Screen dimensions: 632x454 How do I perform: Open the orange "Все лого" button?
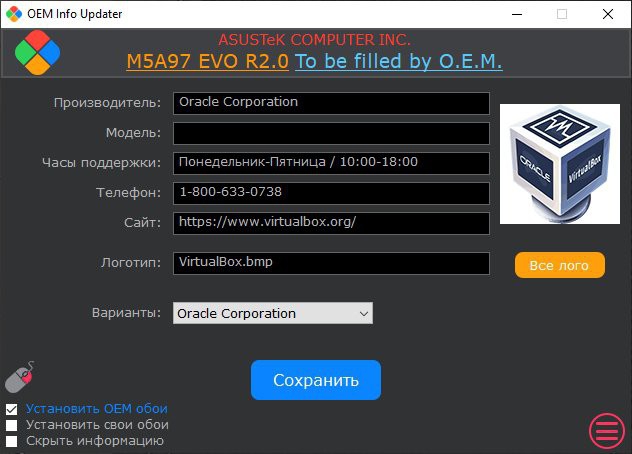(x=560, y=265)
